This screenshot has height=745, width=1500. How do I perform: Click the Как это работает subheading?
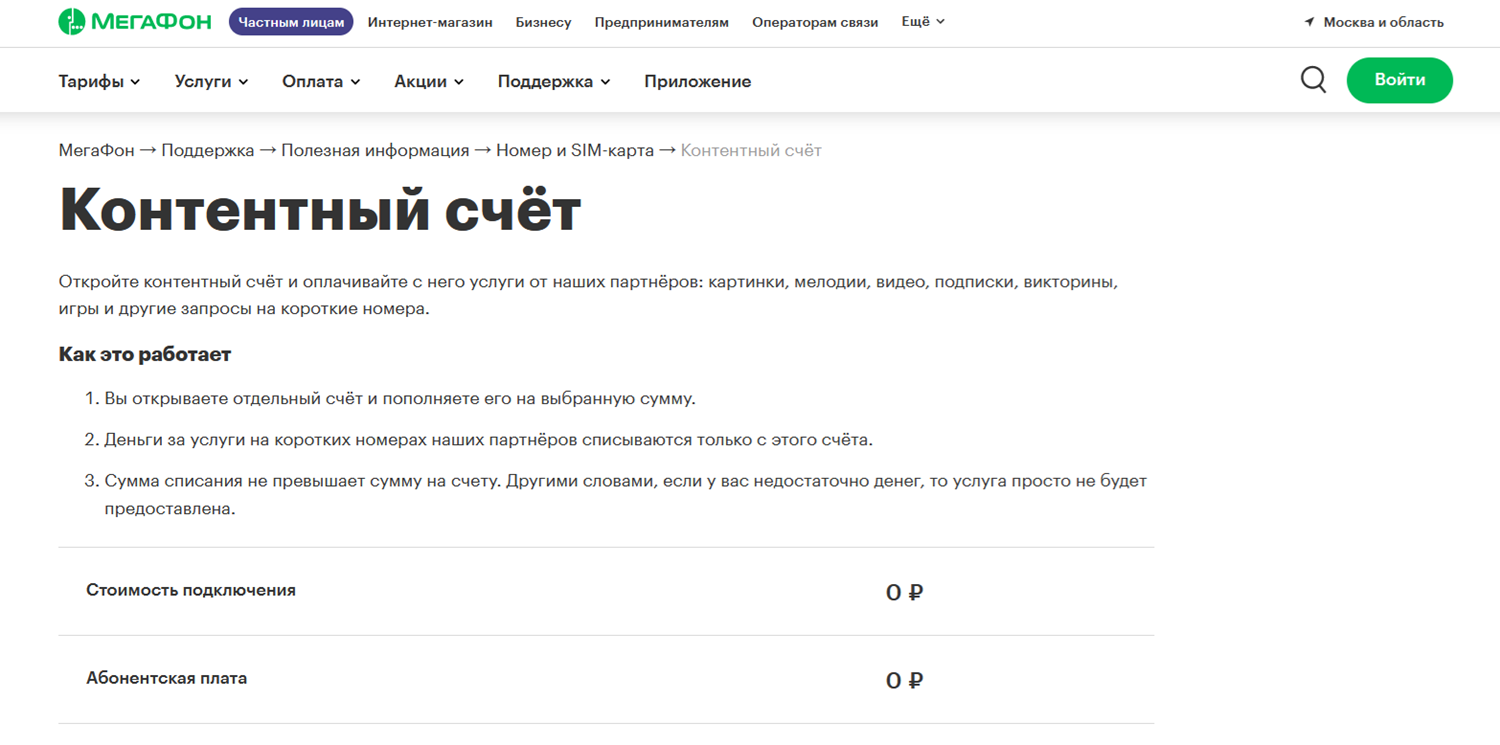145,354
